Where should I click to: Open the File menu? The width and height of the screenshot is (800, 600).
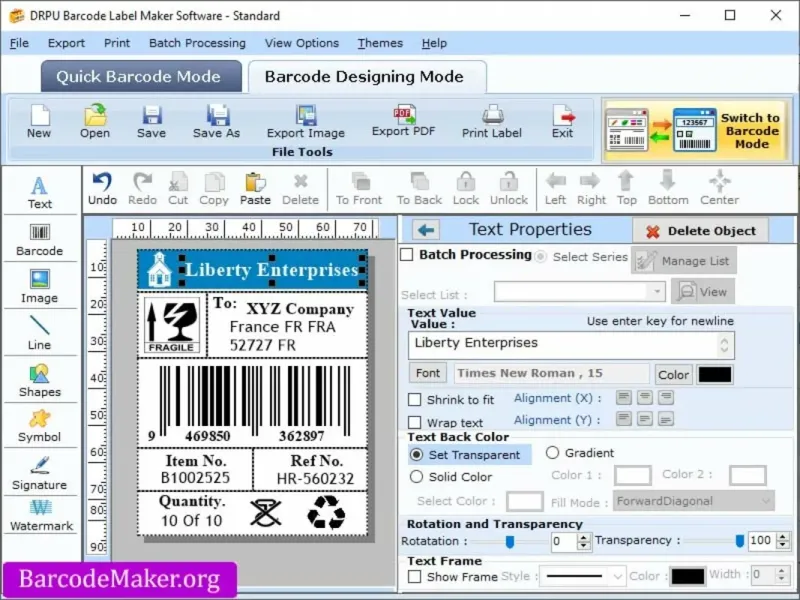click(x=19, y=43)
